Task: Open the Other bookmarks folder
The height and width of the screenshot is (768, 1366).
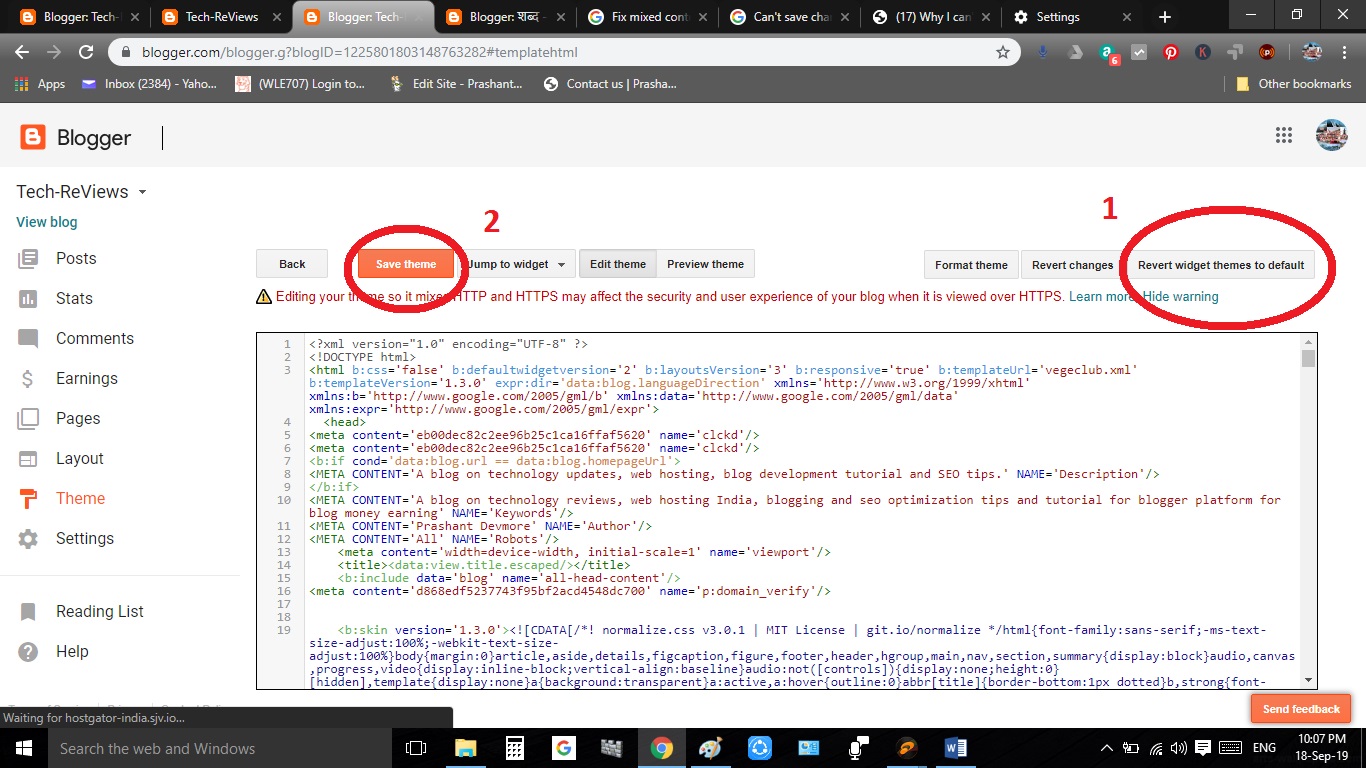Action: (x=1293, y=84)
